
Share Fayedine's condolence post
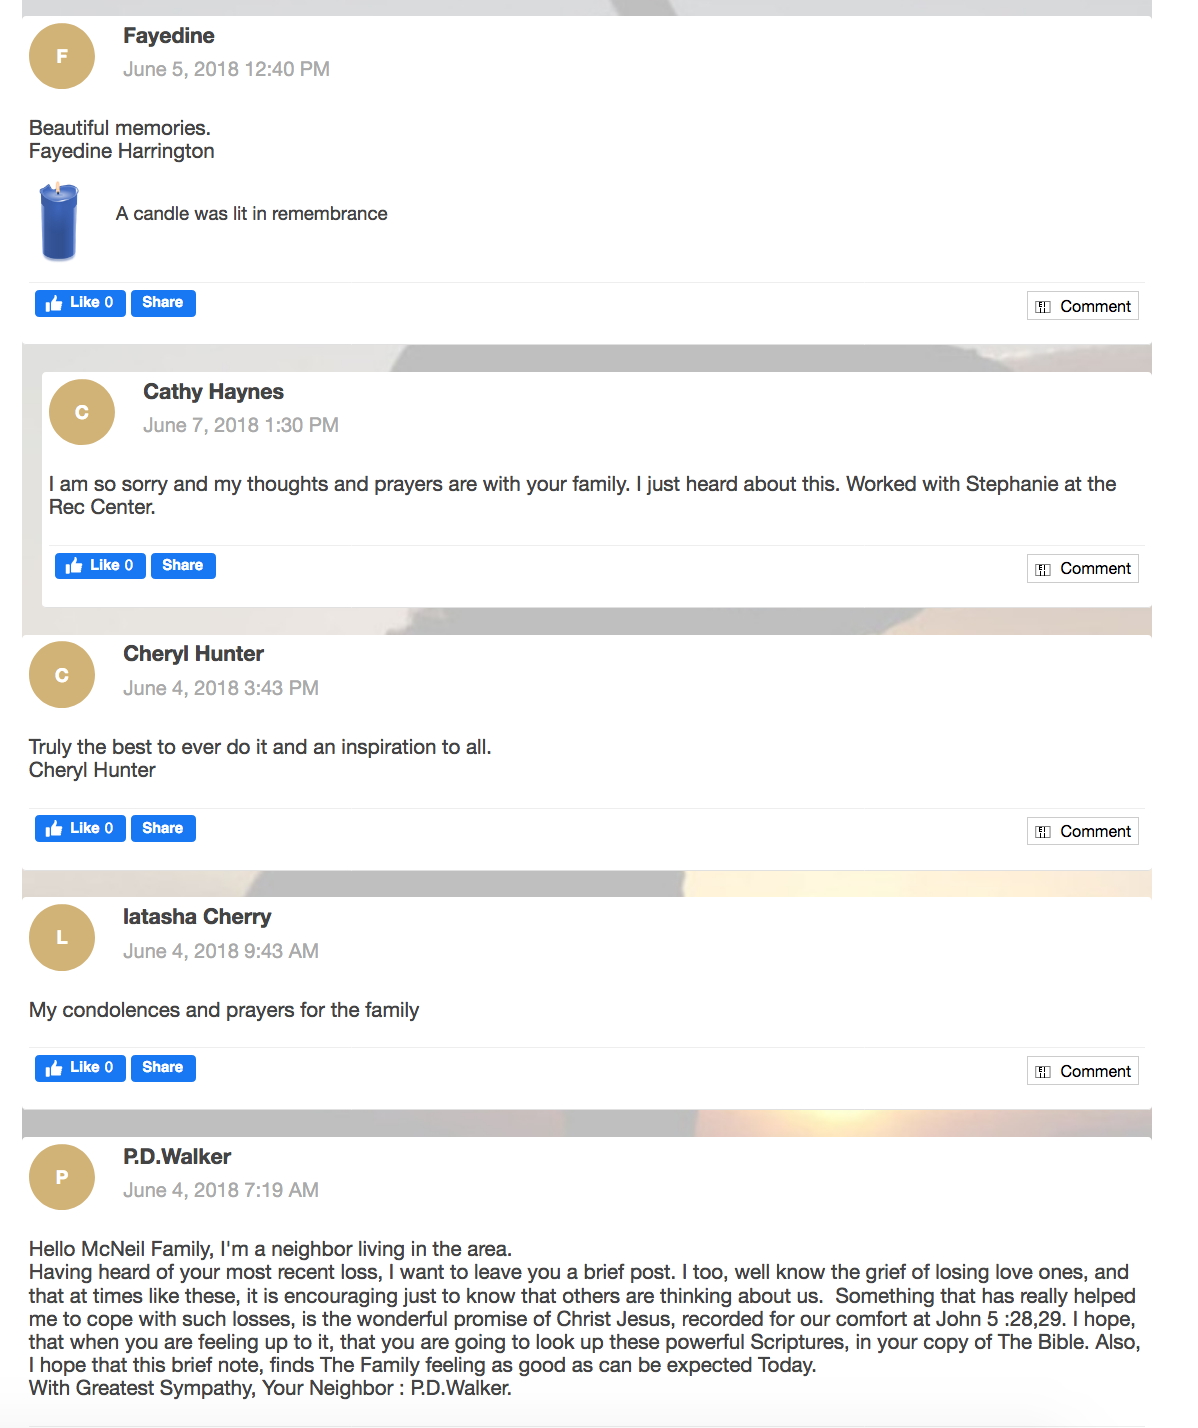tap(163, 303)
